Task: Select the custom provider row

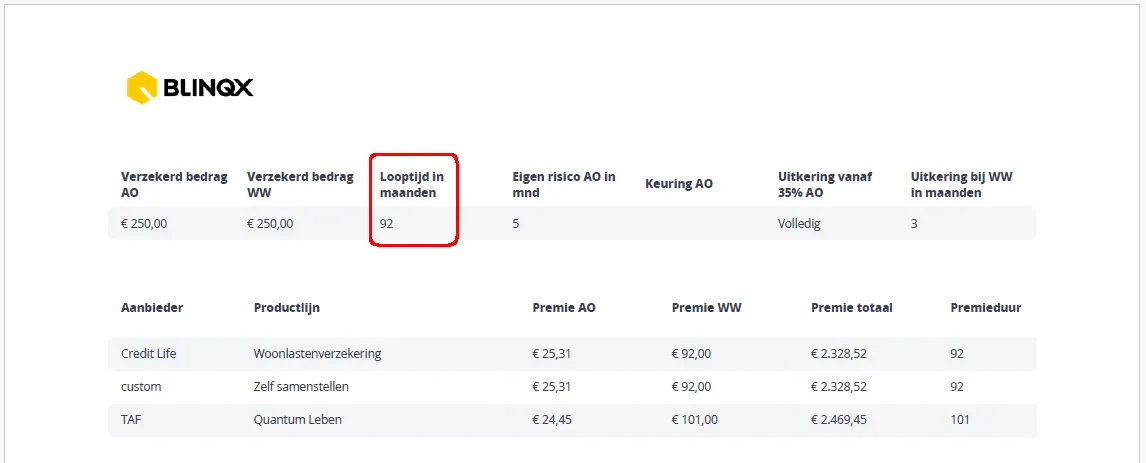Action: coord(572,387)
